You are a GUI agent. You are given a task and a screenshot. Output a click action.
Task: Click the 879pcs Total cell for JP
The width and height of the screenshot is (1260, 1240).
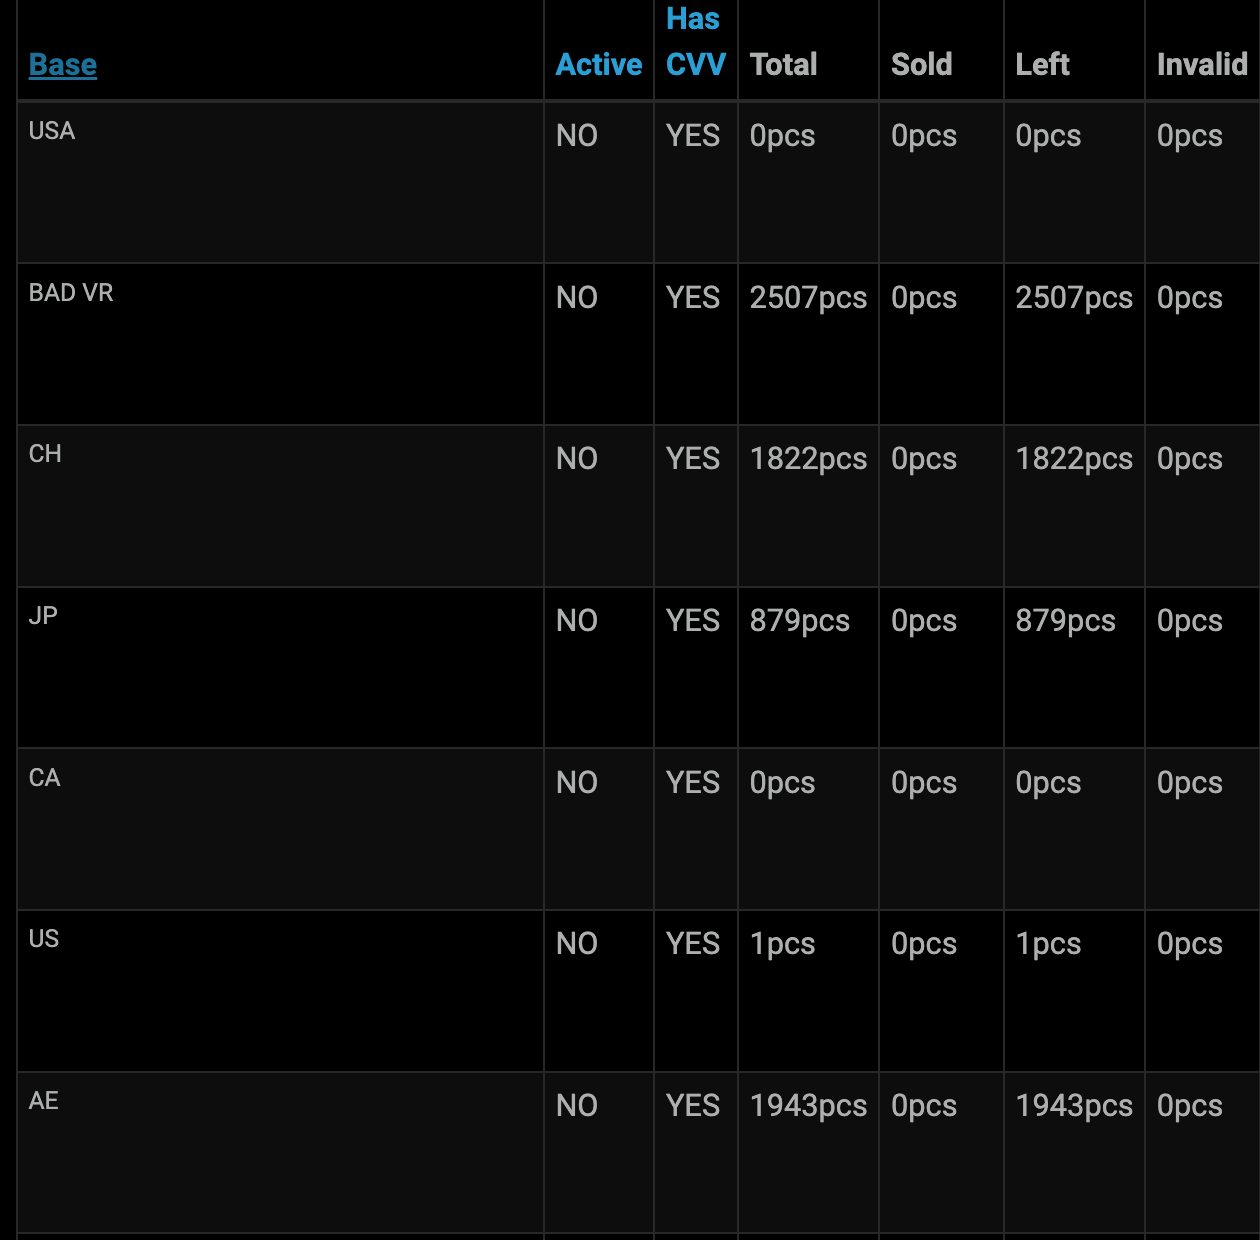click(799, 621)
